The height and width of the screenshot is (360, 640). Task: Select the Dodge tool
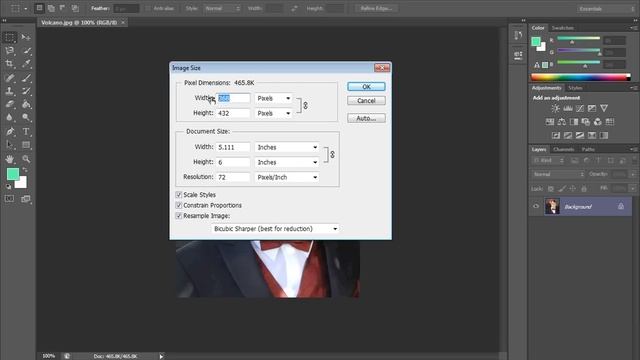pyautogui.click(x=26, y=118)
